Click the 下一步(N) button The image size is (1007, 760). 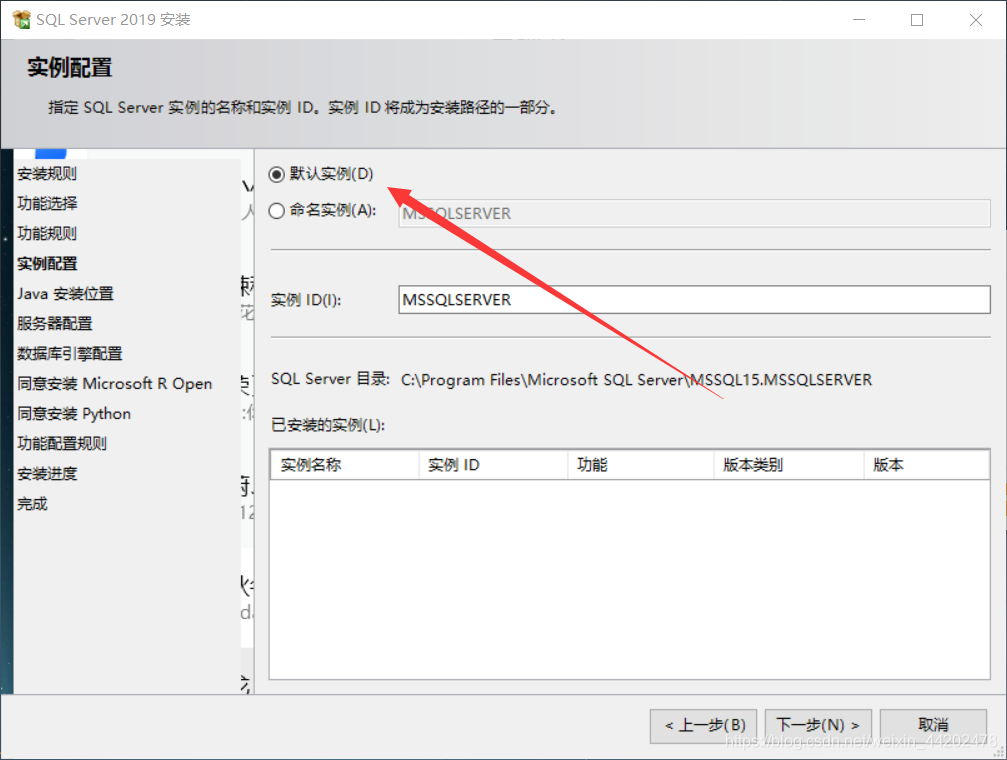click(x=818, y=725)
